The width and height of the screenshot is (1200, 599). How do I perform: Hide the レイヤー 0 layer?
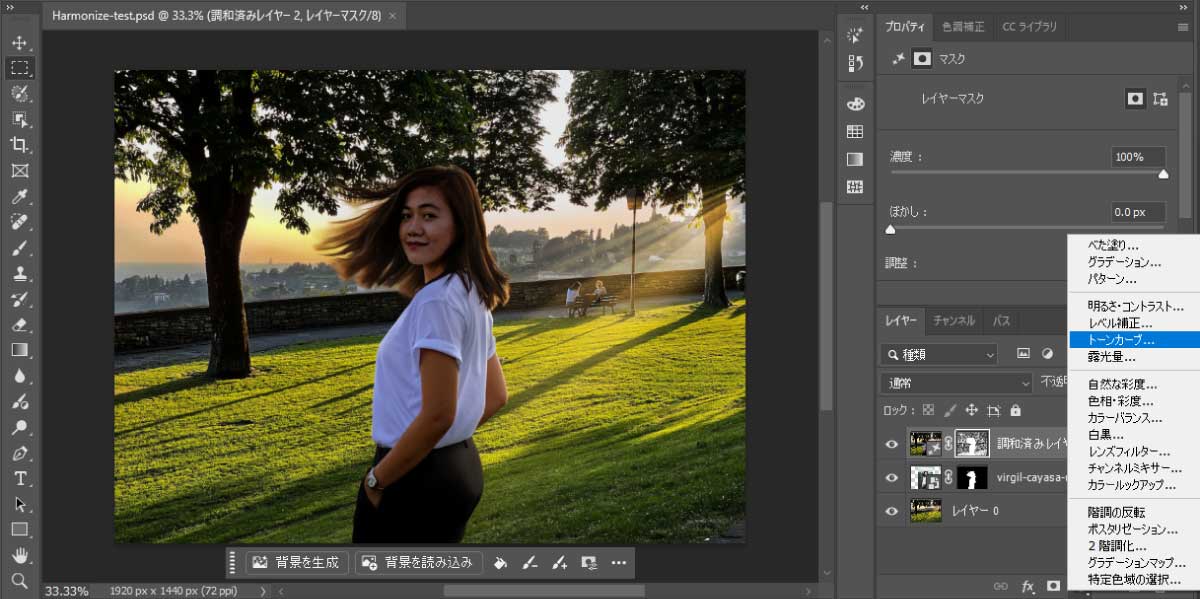(892, 511)
